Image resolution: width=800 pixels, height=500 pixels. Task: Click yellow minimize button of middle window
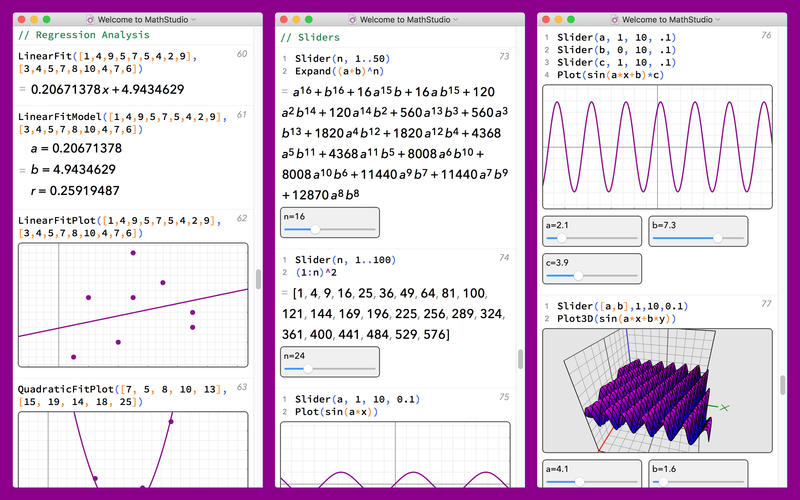(296, 19)
